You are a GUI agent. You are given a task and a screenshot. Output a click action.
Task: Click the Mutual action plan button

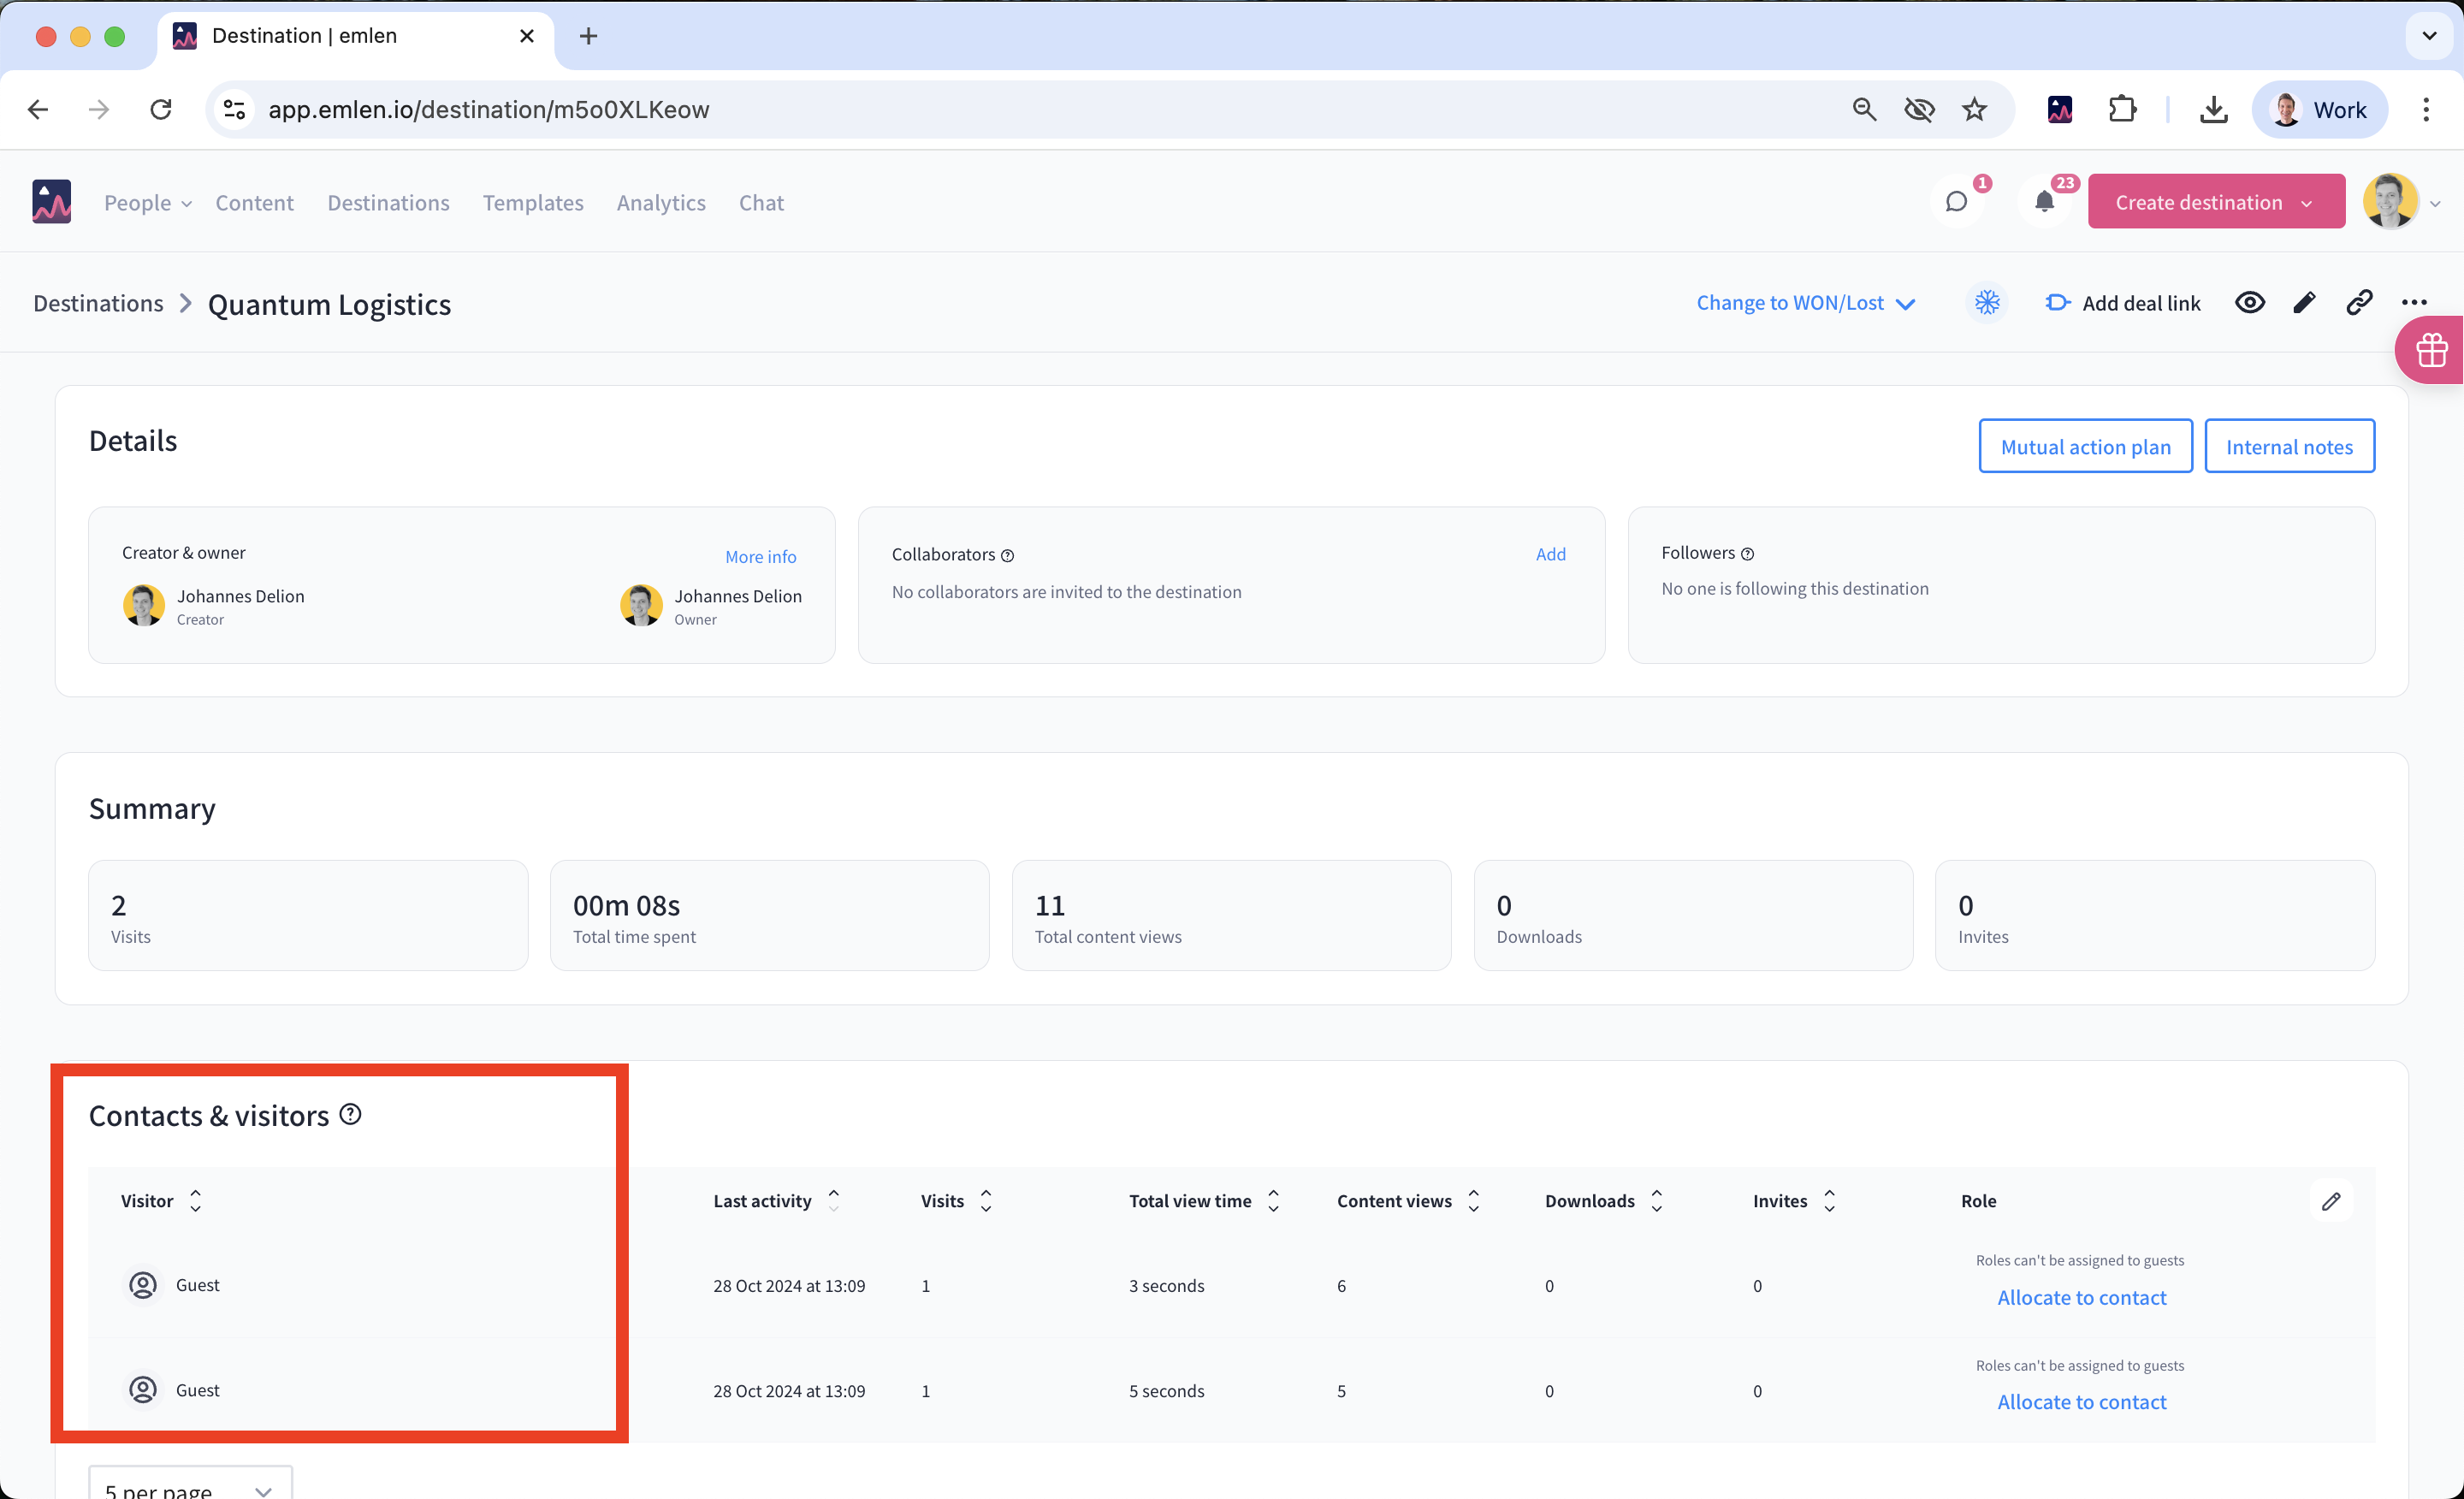click(x=2085, y=446)
